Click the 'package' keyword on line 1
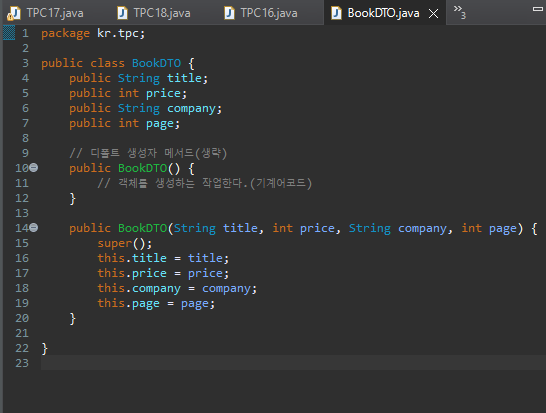Viewport: 546px width, 413px height. [x=65, y=33]
